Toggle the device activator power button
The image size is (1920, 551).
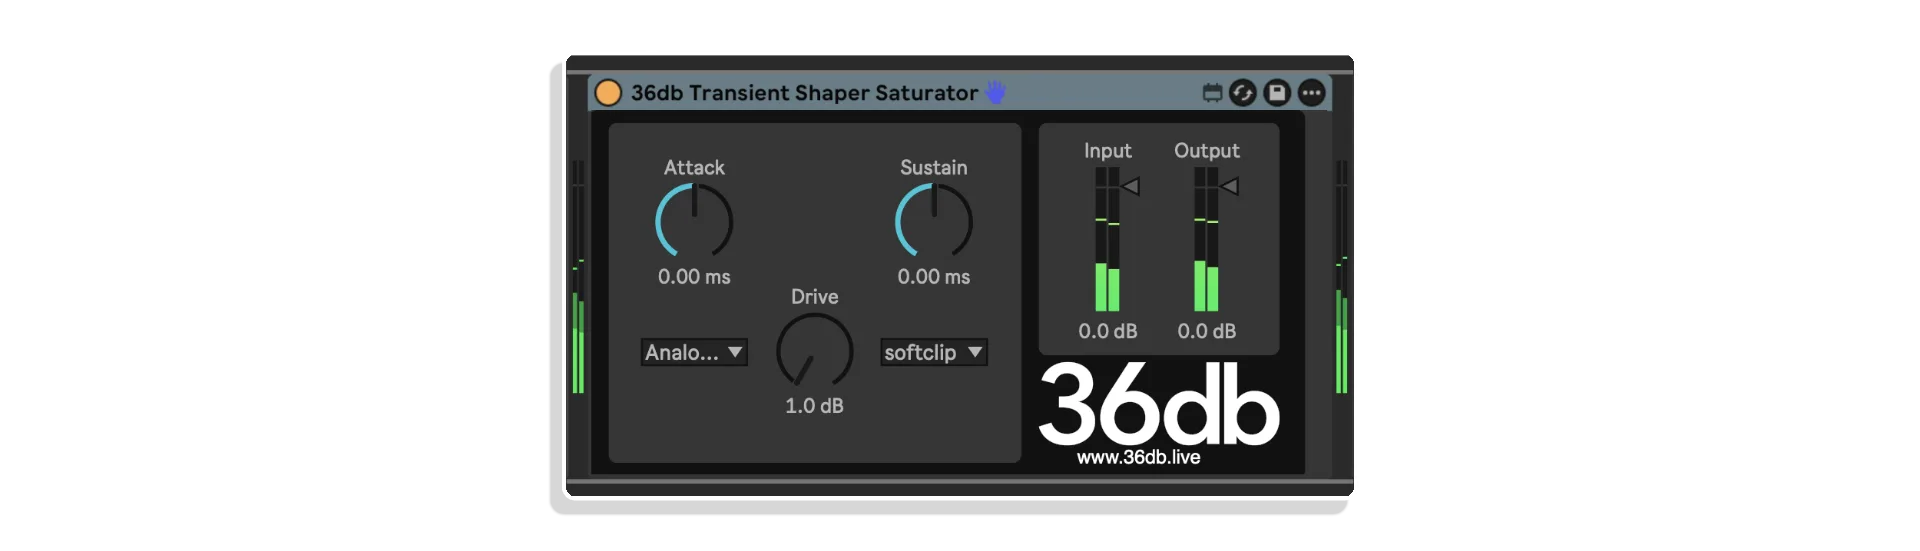pyautogui.click(x=608, y=93)
